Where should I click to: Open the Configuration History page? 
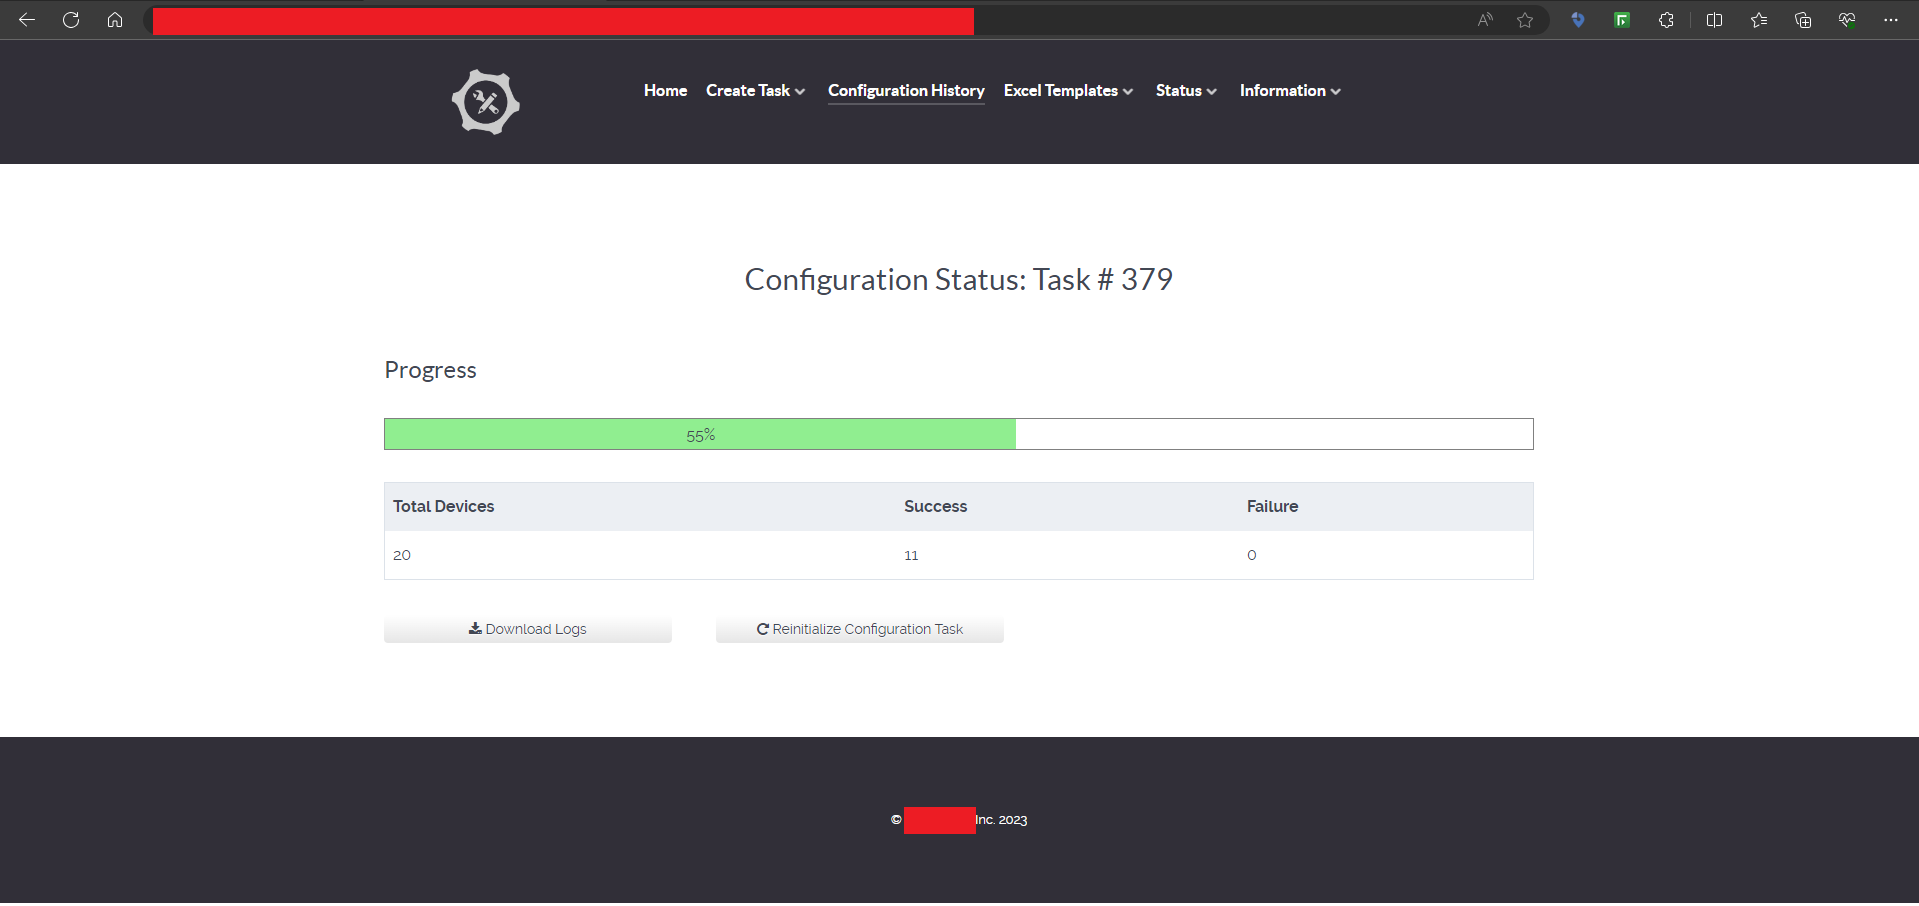click(906, 91)
